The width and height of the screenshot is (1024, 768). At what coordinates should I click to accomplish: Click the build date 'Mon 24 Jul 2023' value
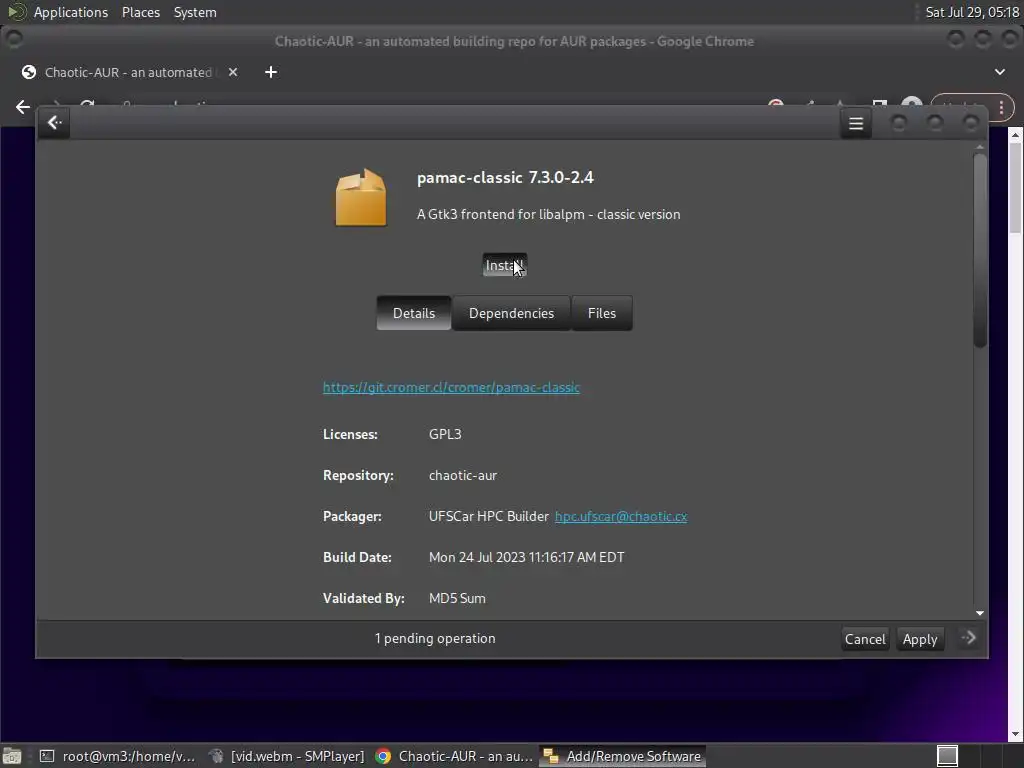click(526, 557)
